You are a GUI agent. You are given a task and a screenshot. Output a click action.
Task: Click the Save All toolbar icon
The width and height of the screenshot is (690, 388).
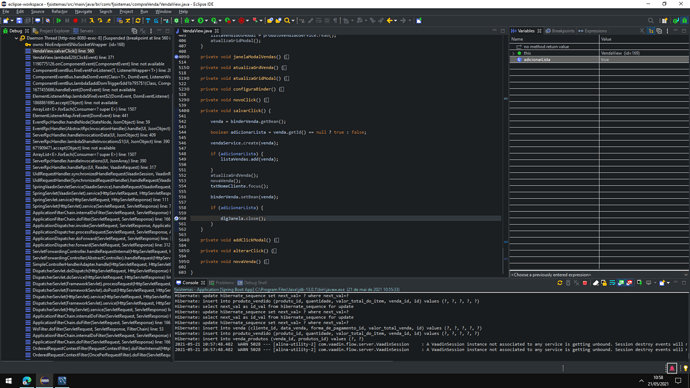tap(28, 21)
